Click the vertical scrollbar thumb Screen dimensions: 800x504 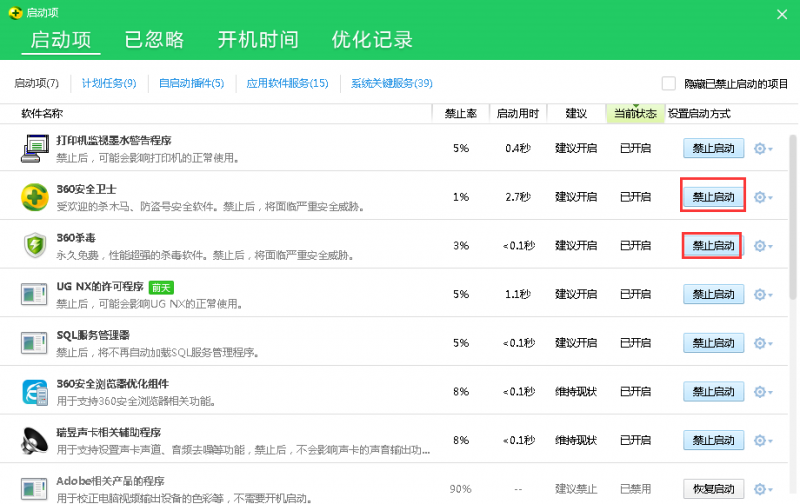792,217
